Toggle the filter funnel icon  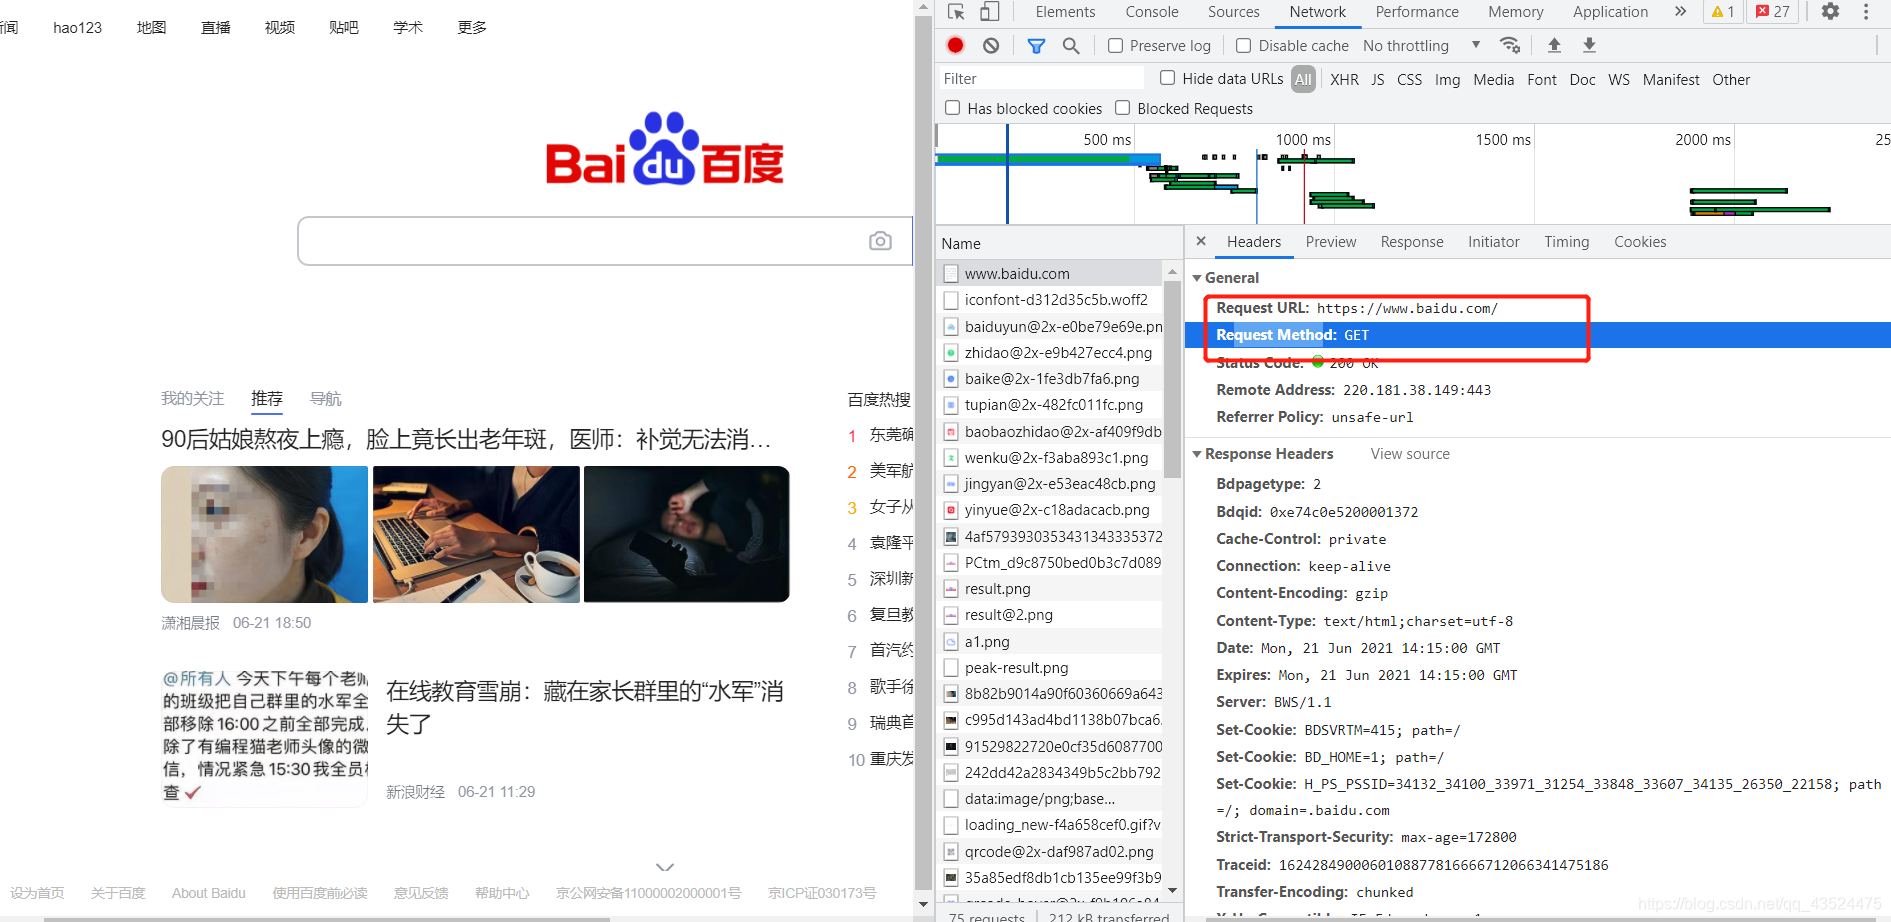(1037, 45)
